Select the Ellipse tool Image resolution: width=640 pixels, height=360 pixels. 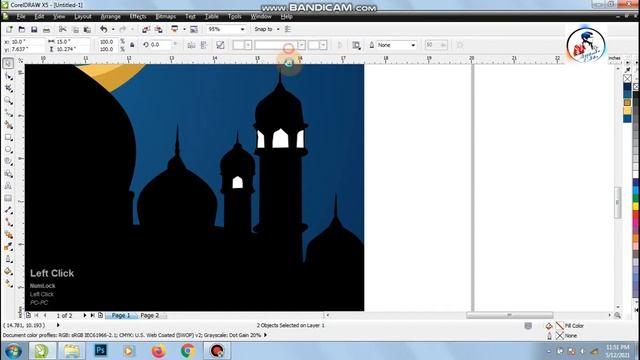pos(8,149)
